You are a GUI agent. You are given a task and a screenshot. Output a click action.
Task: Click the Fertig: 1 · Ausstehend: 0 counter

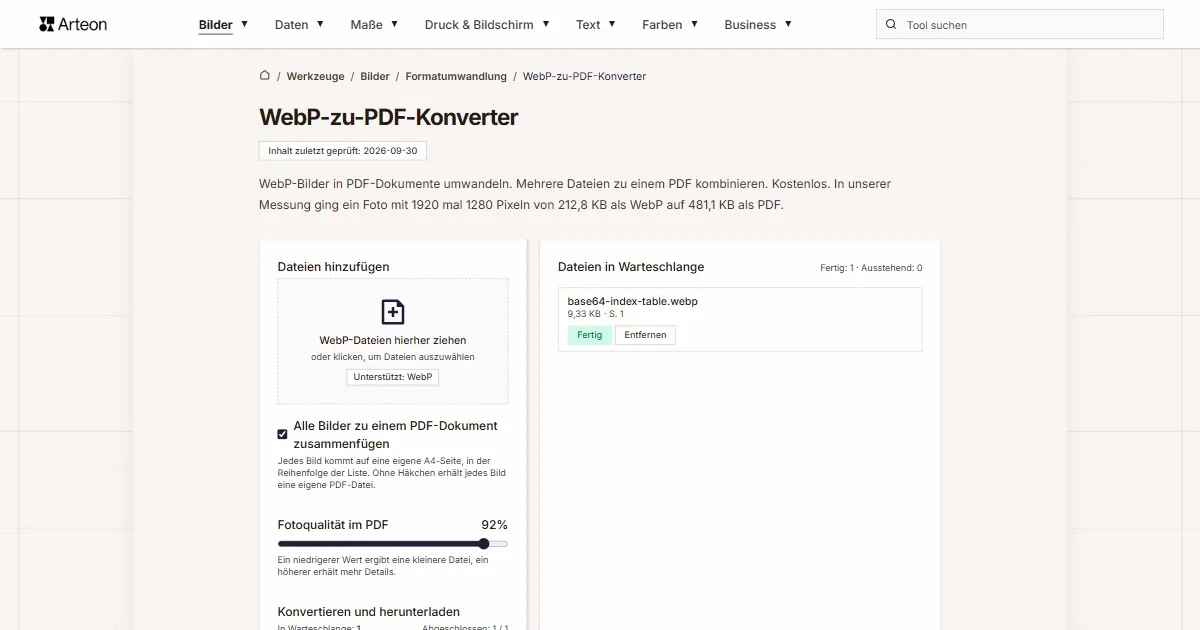[871, 268]
